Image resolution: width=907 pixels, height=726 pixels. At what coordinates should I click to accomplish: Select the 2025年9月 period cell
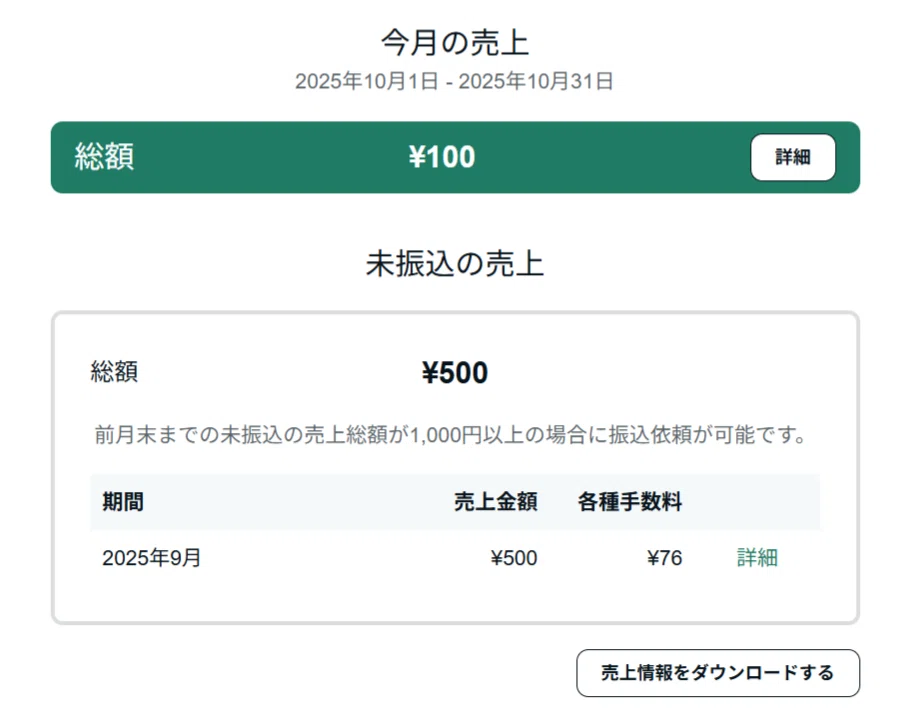pos(152,558)
